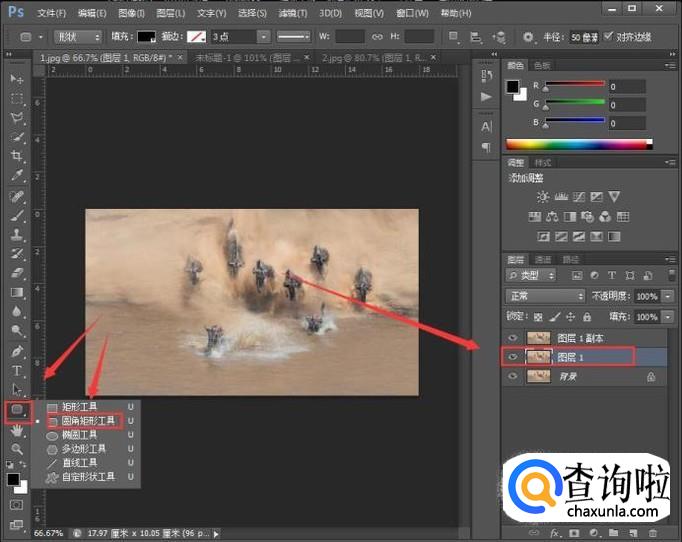682x542 pixels.
Task: Pick the Eyedropper tool
Action: pyautogui.click(x=17, y=175)
